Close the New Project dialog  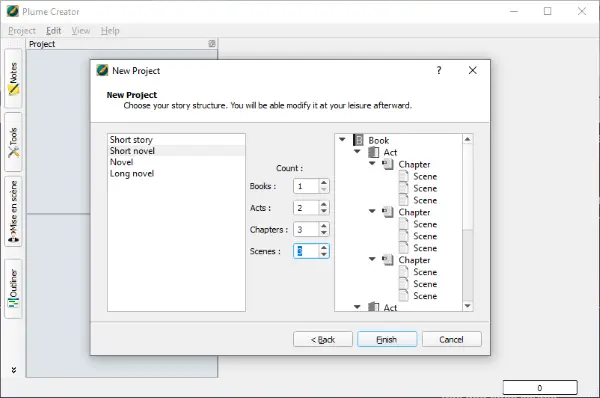473,70
